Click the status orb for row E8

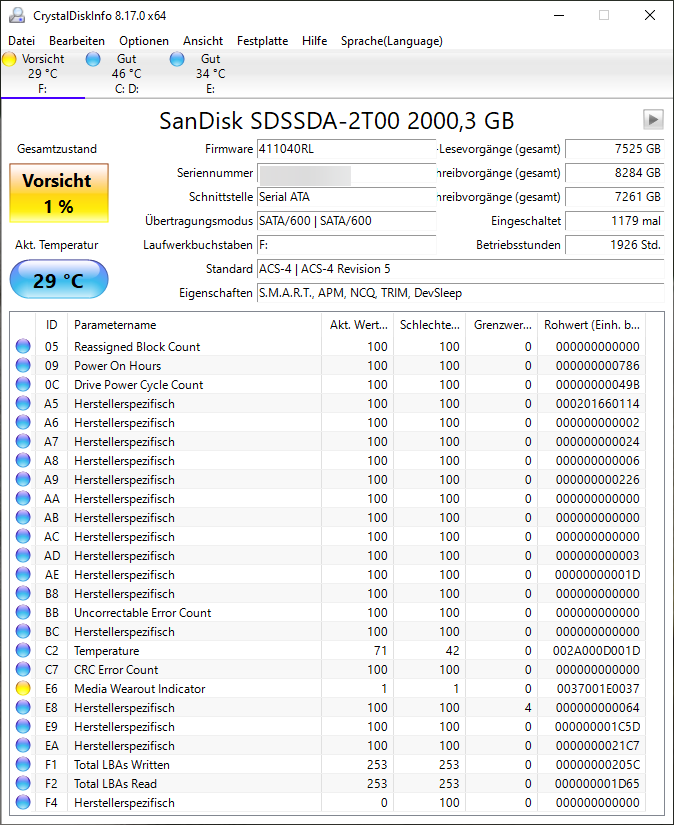[23, 707]
